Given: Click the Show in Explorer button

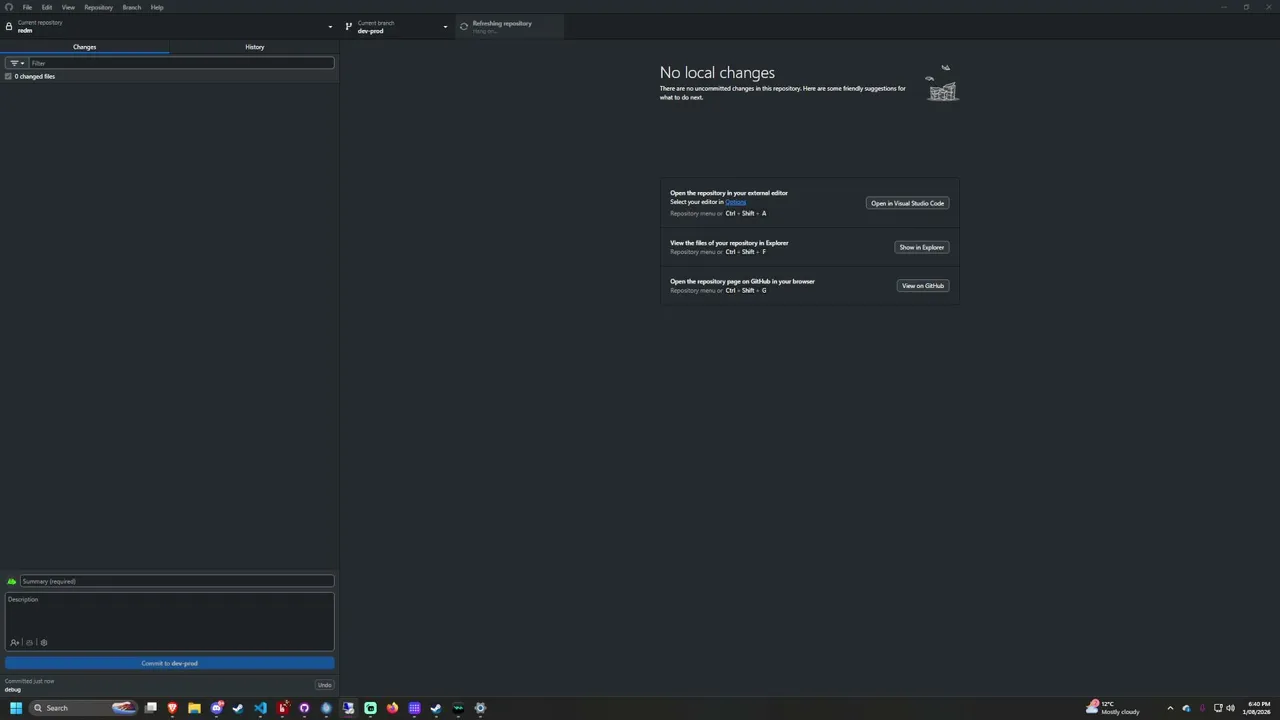Looking at the screenshot, I should (921, 247).
